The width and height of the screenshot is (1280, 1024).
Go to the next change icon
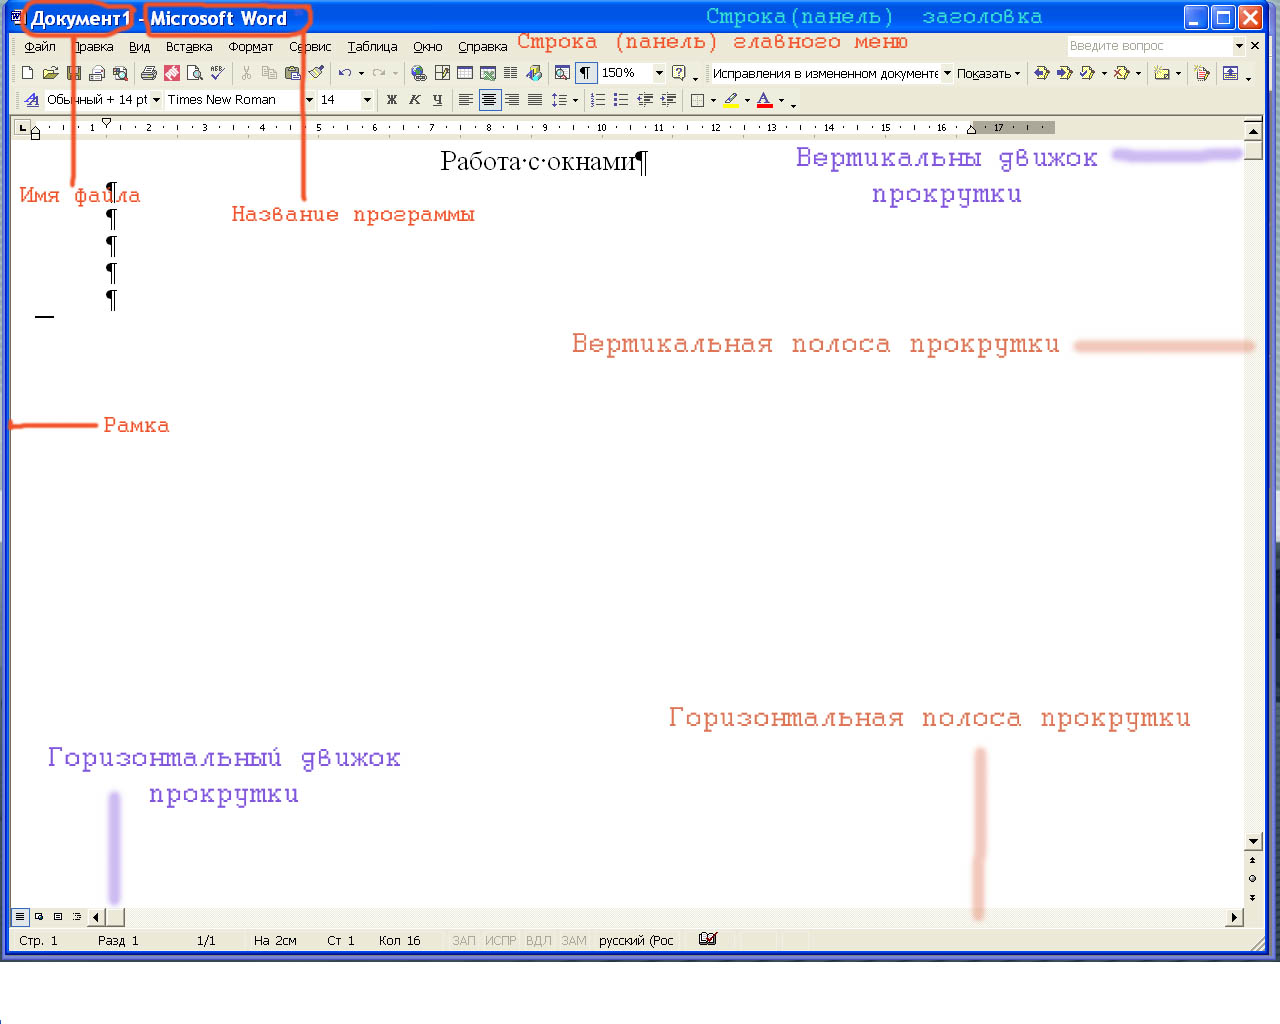coord(1065,73)
